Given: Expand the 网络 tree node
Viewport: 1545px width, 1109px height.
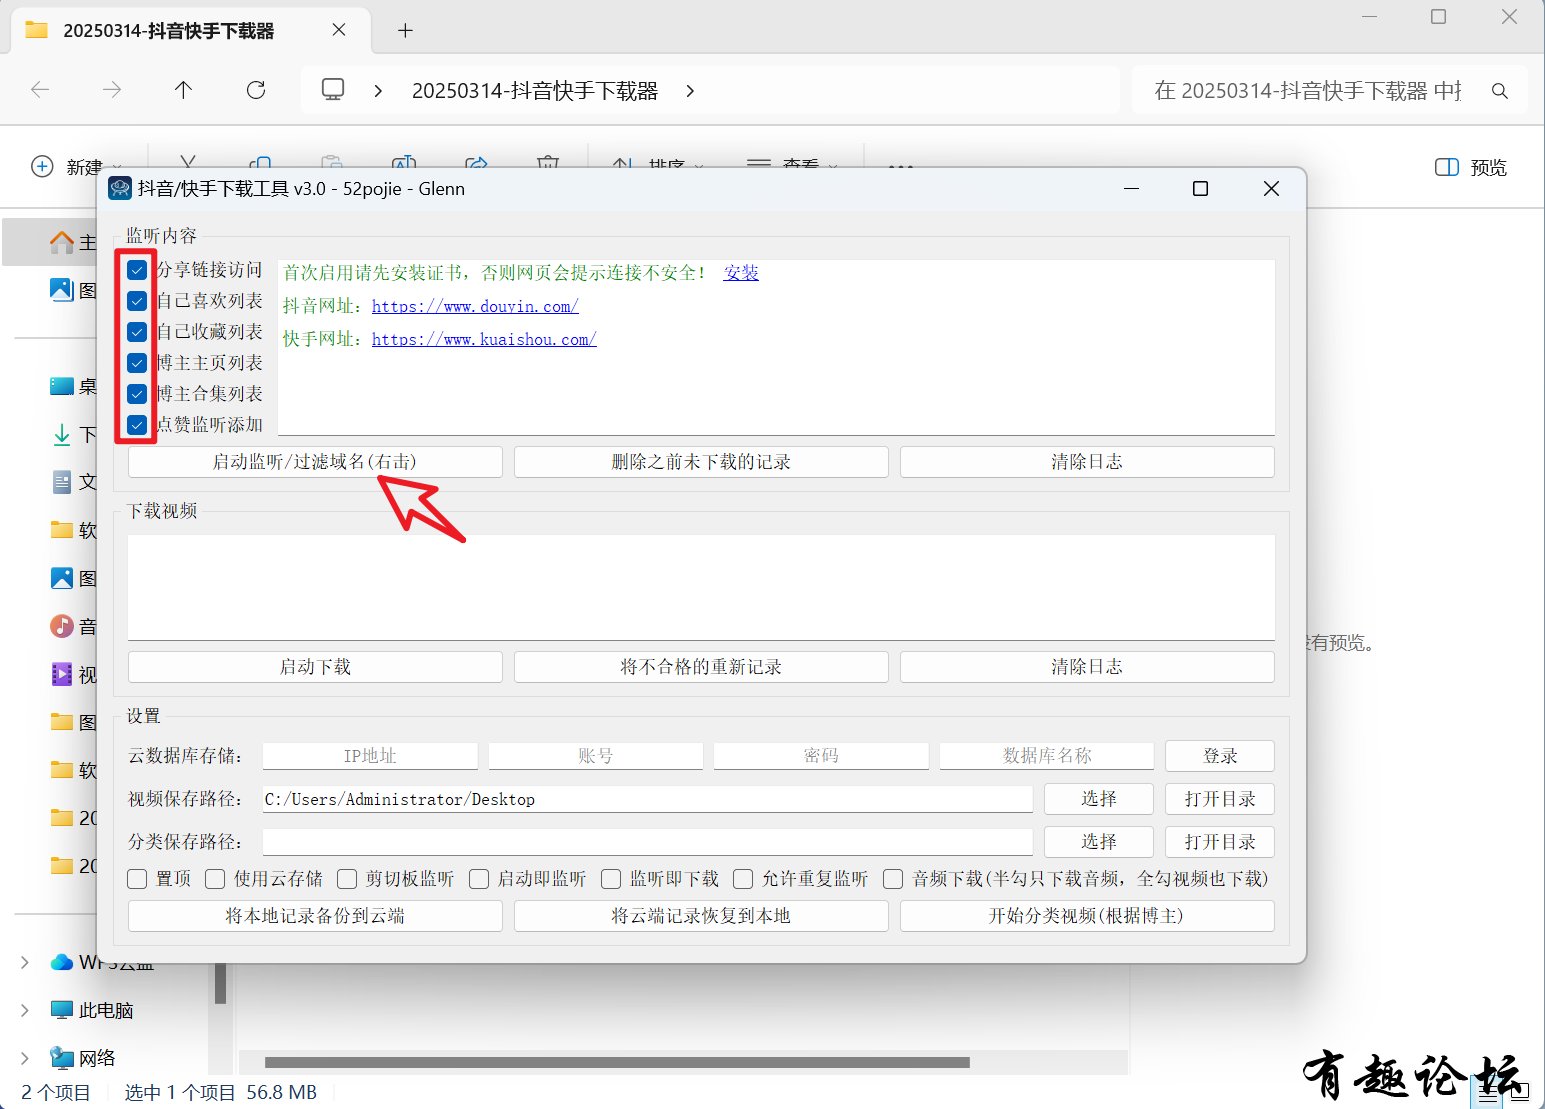Looking at the screenshot, I should click(x=25, y=1058).
